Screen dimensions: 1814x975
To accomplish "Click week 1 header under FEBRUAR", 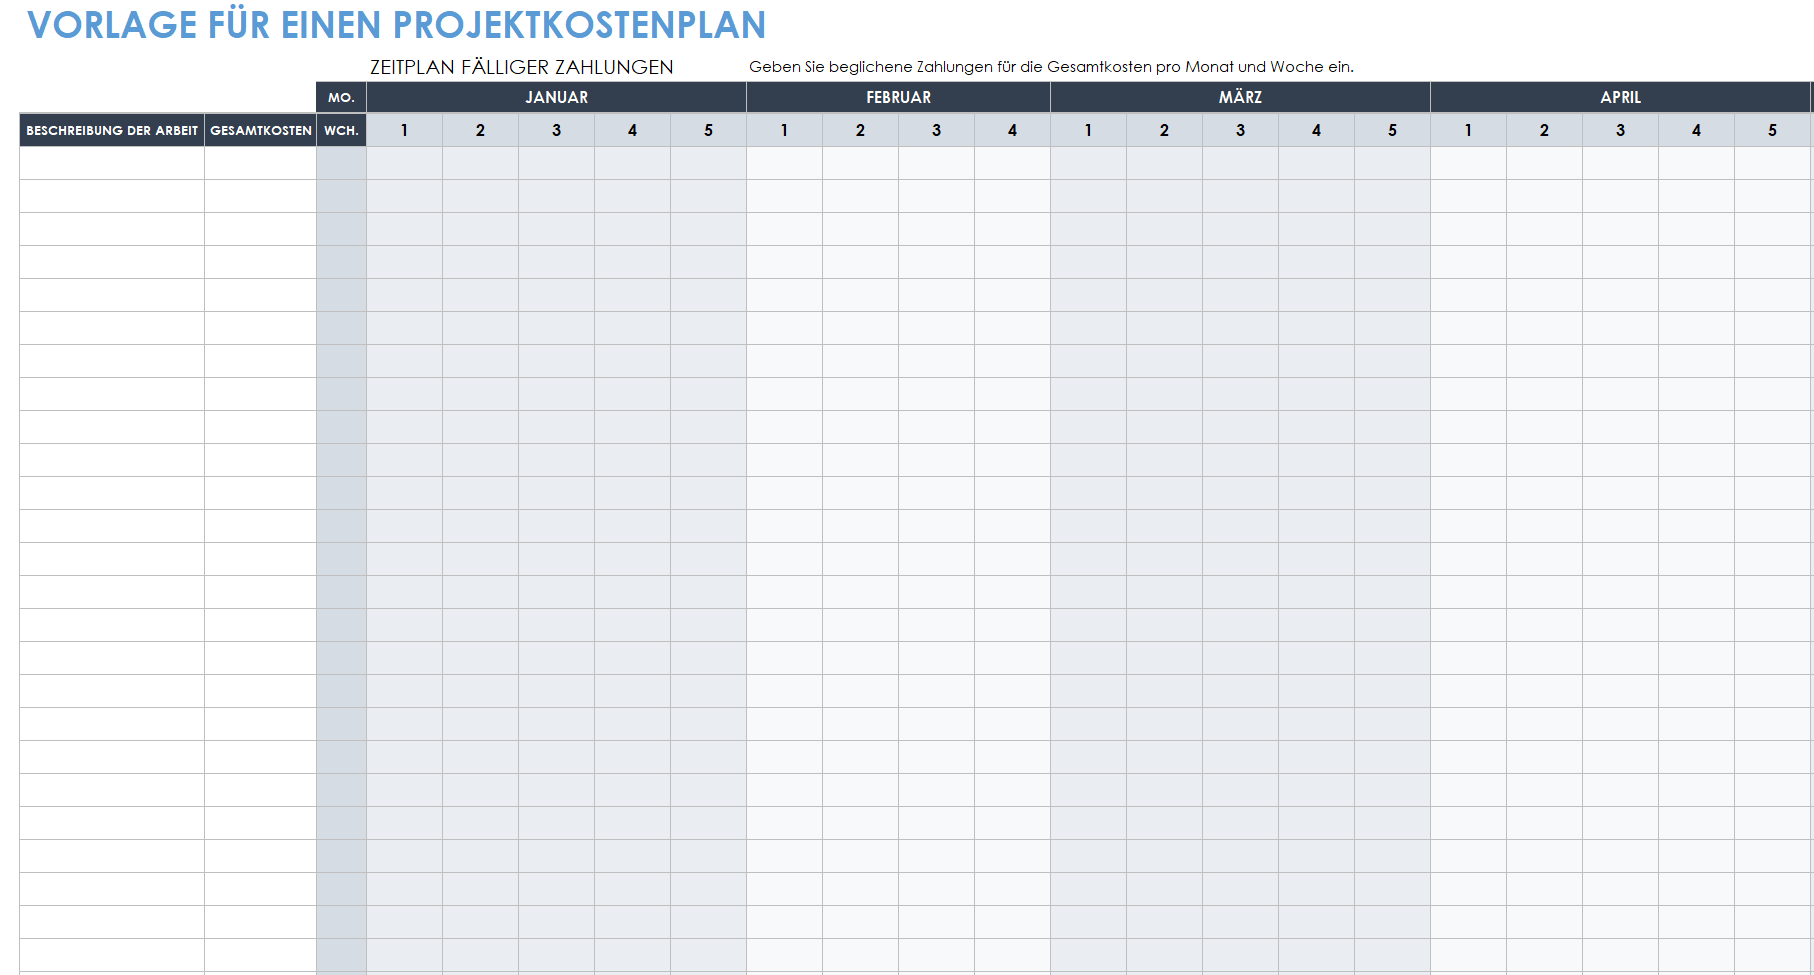I will (x=784, y=130).
